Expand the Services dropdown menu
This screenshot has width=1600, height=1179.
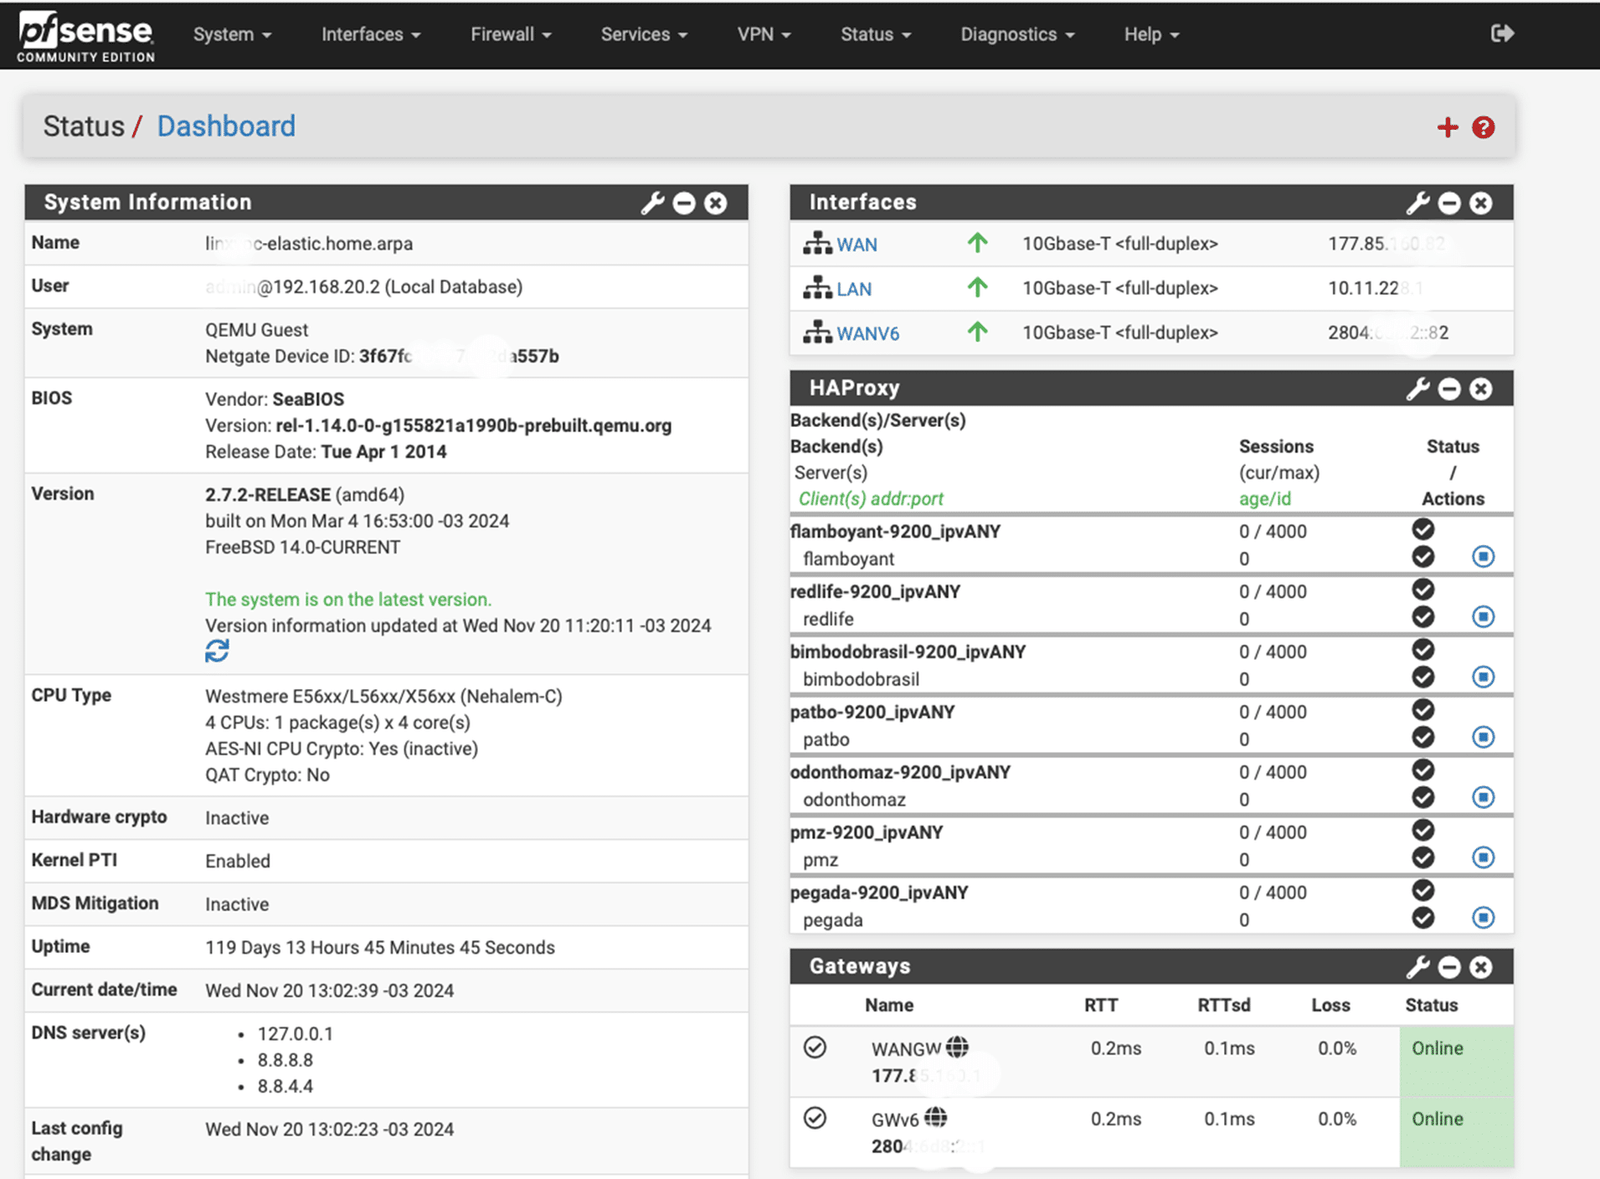[x=643, y=34]
